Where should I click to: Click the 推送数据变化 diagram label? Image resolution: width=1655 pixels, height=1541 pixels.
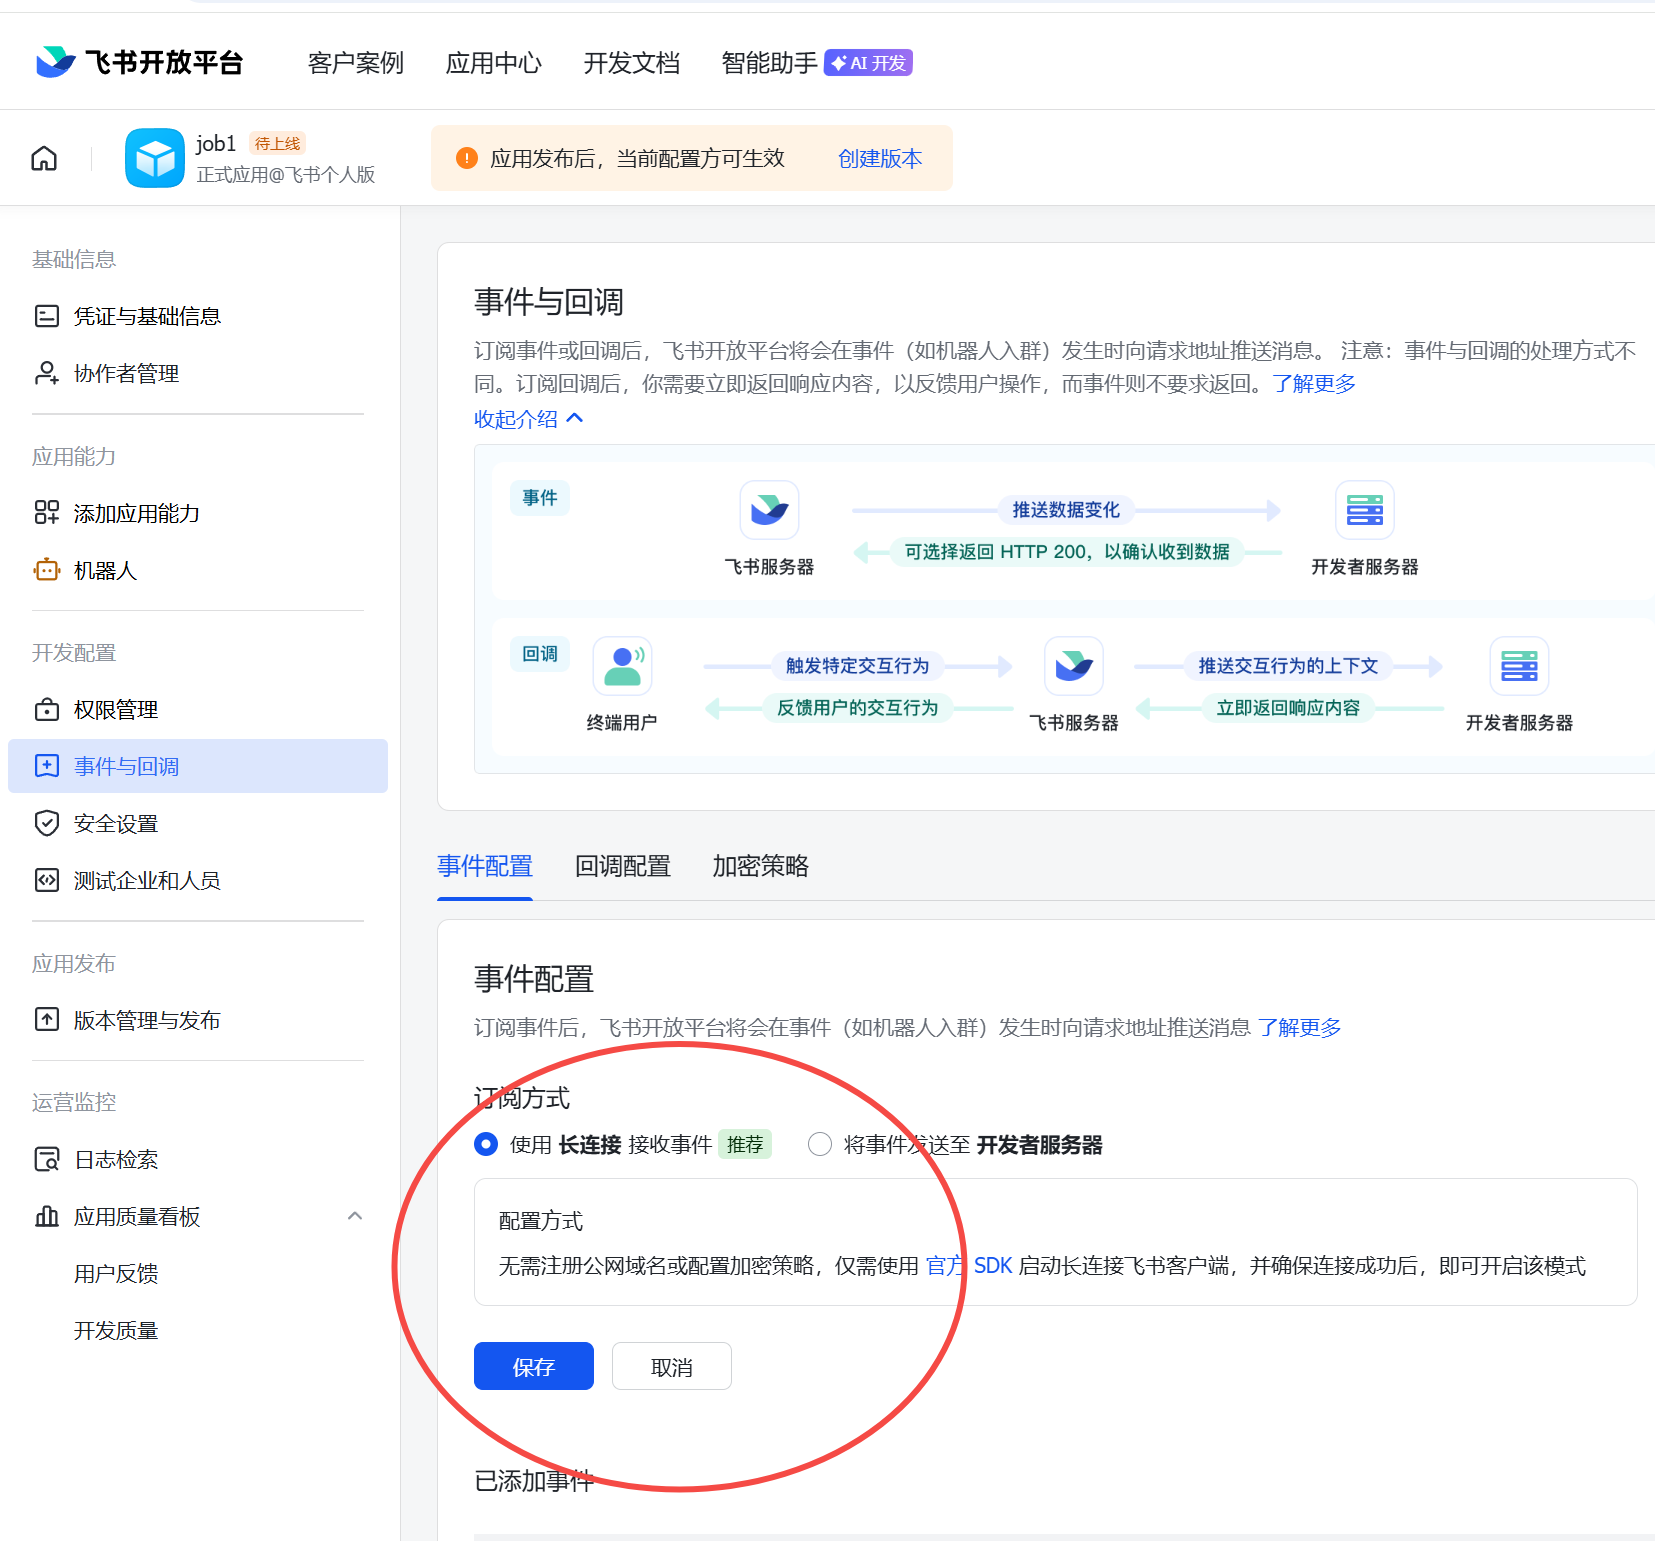(1066, 510)
